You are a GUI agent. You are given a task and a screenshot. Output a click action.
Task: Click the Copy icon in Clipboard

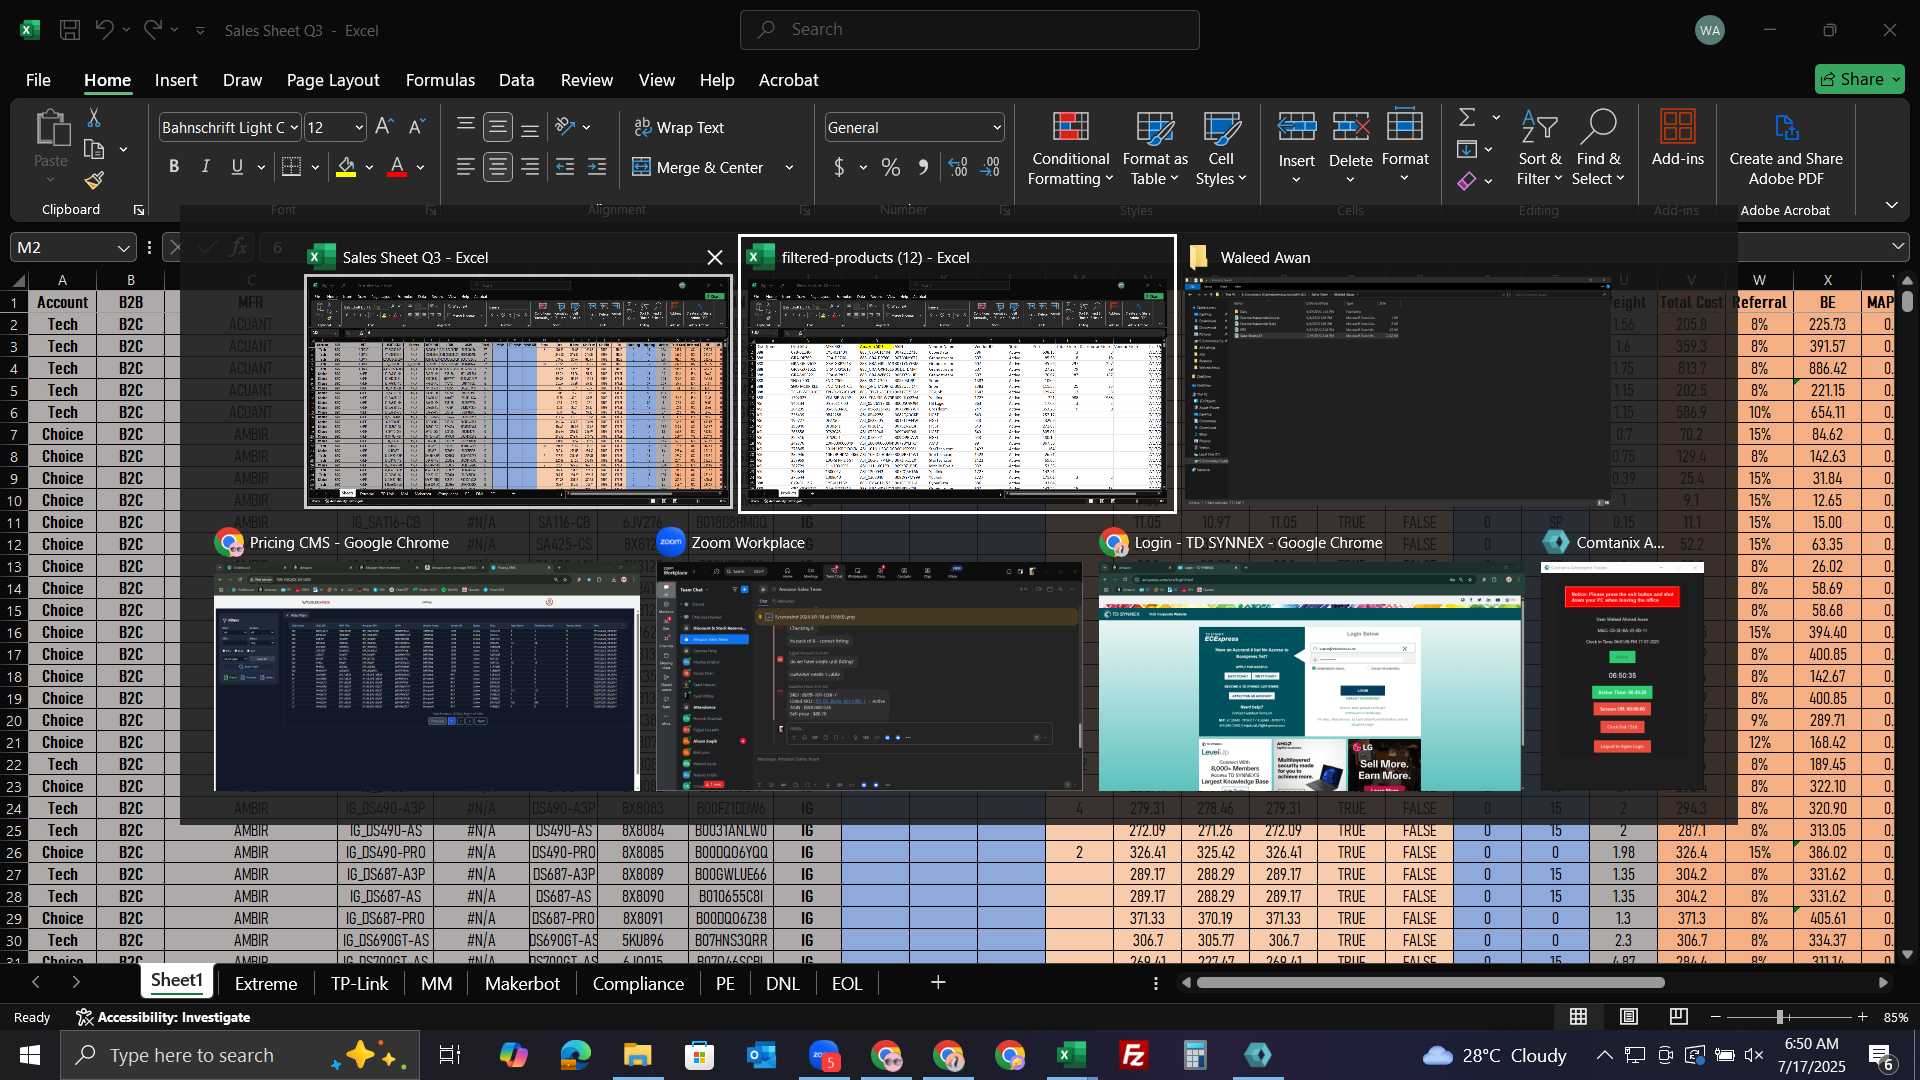pyautogui.click(x=94, y=149)
